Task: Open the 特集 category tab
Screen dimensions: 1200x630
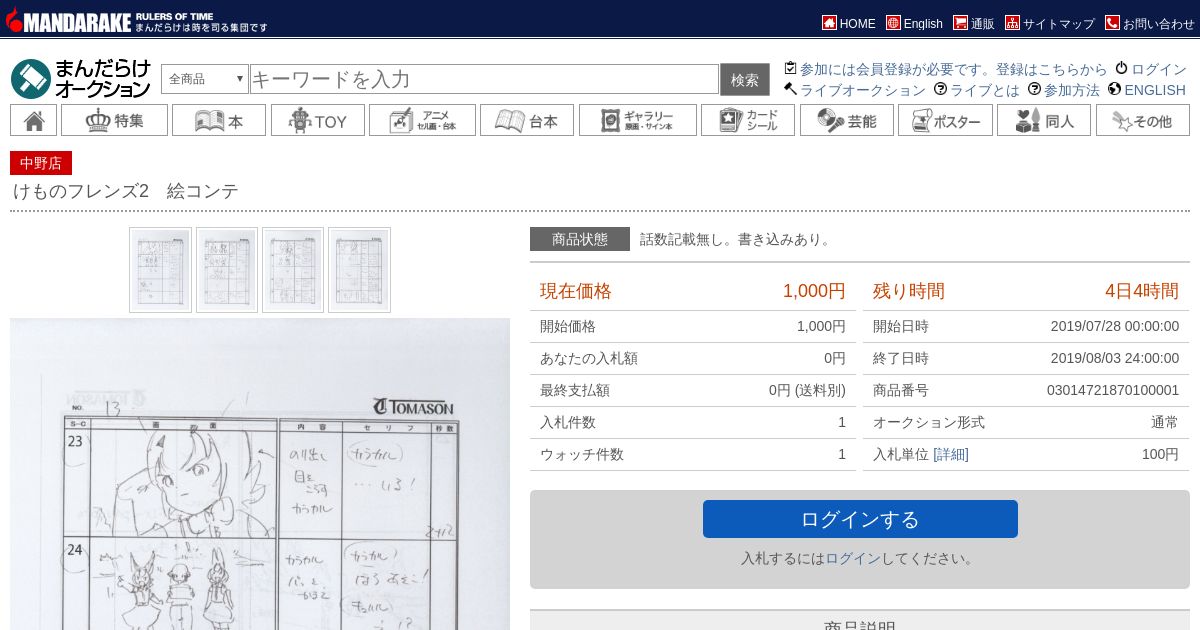Action: tap(114, 120)
